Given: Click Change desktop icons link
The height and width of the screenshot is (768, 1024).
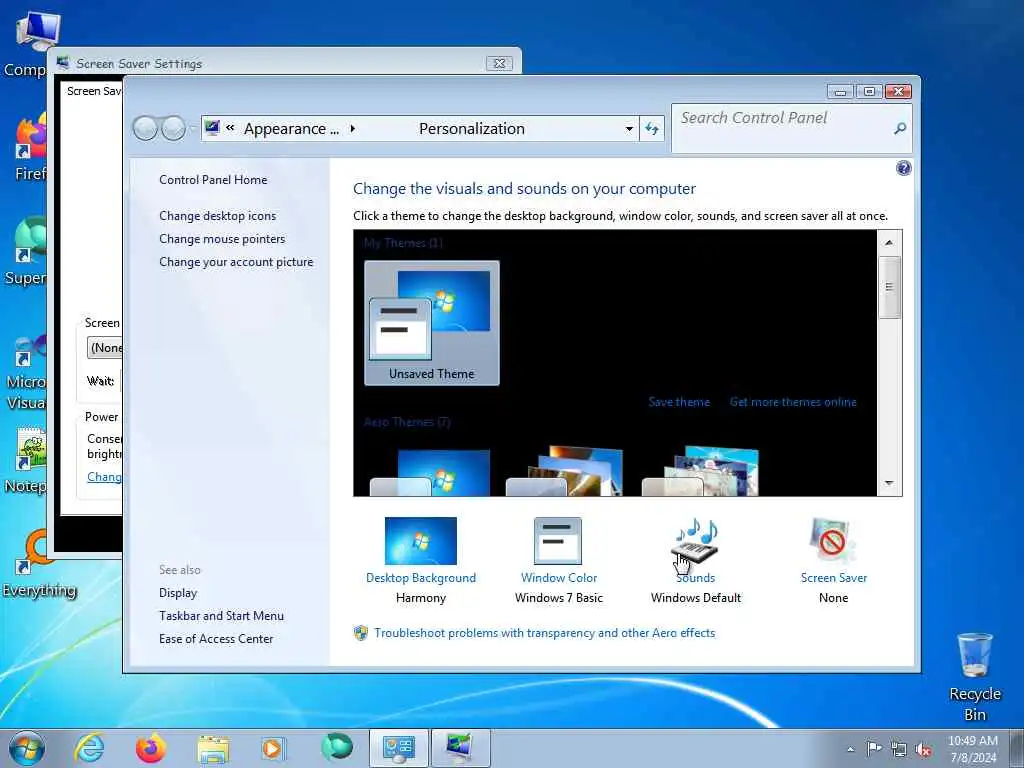Looking at the screenshot, I should (217, 216).
